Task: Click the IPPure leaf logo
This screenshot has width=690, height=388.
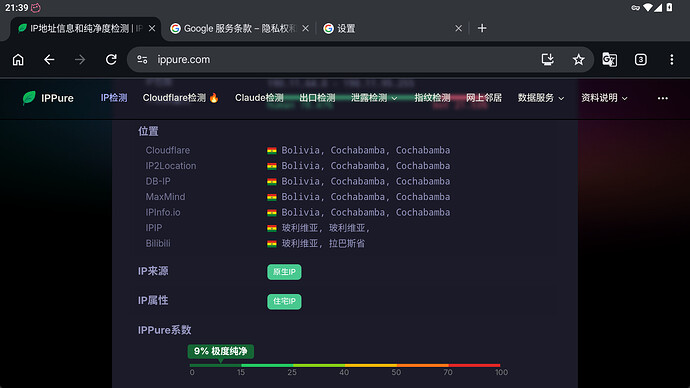Action: tap(29, 98)
